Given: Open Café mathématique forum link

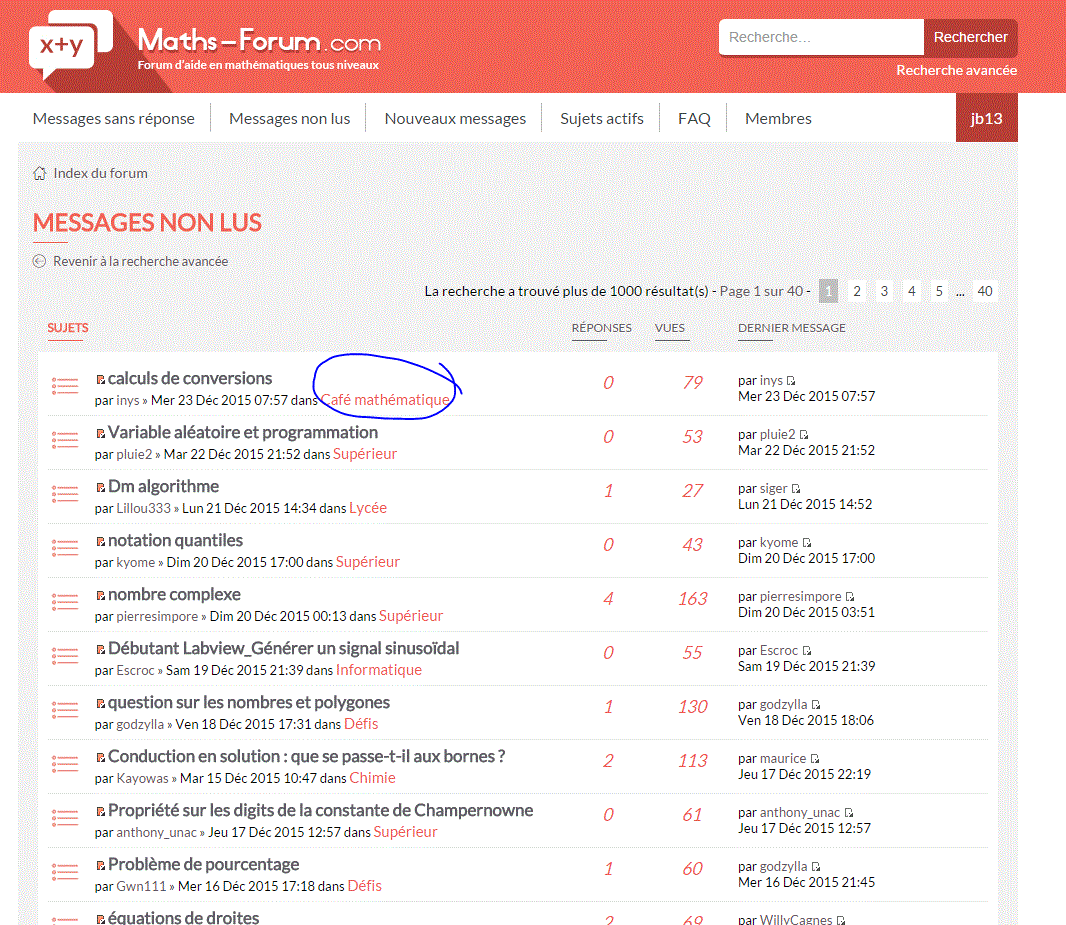Looking at the screenshot, I should (x=385, y=400).
